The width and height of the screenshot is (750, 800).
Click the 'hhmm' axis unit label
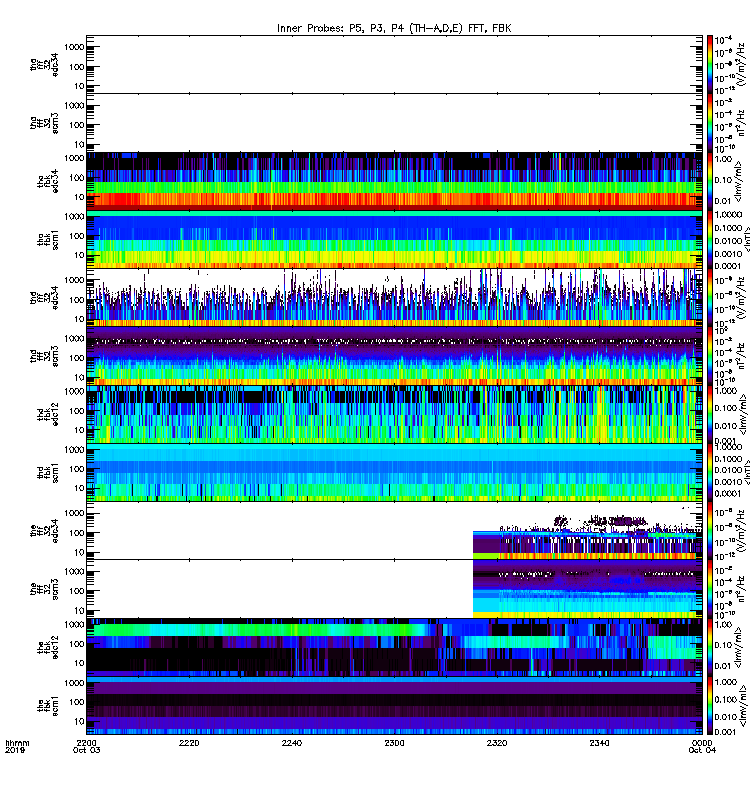[17, 743]
